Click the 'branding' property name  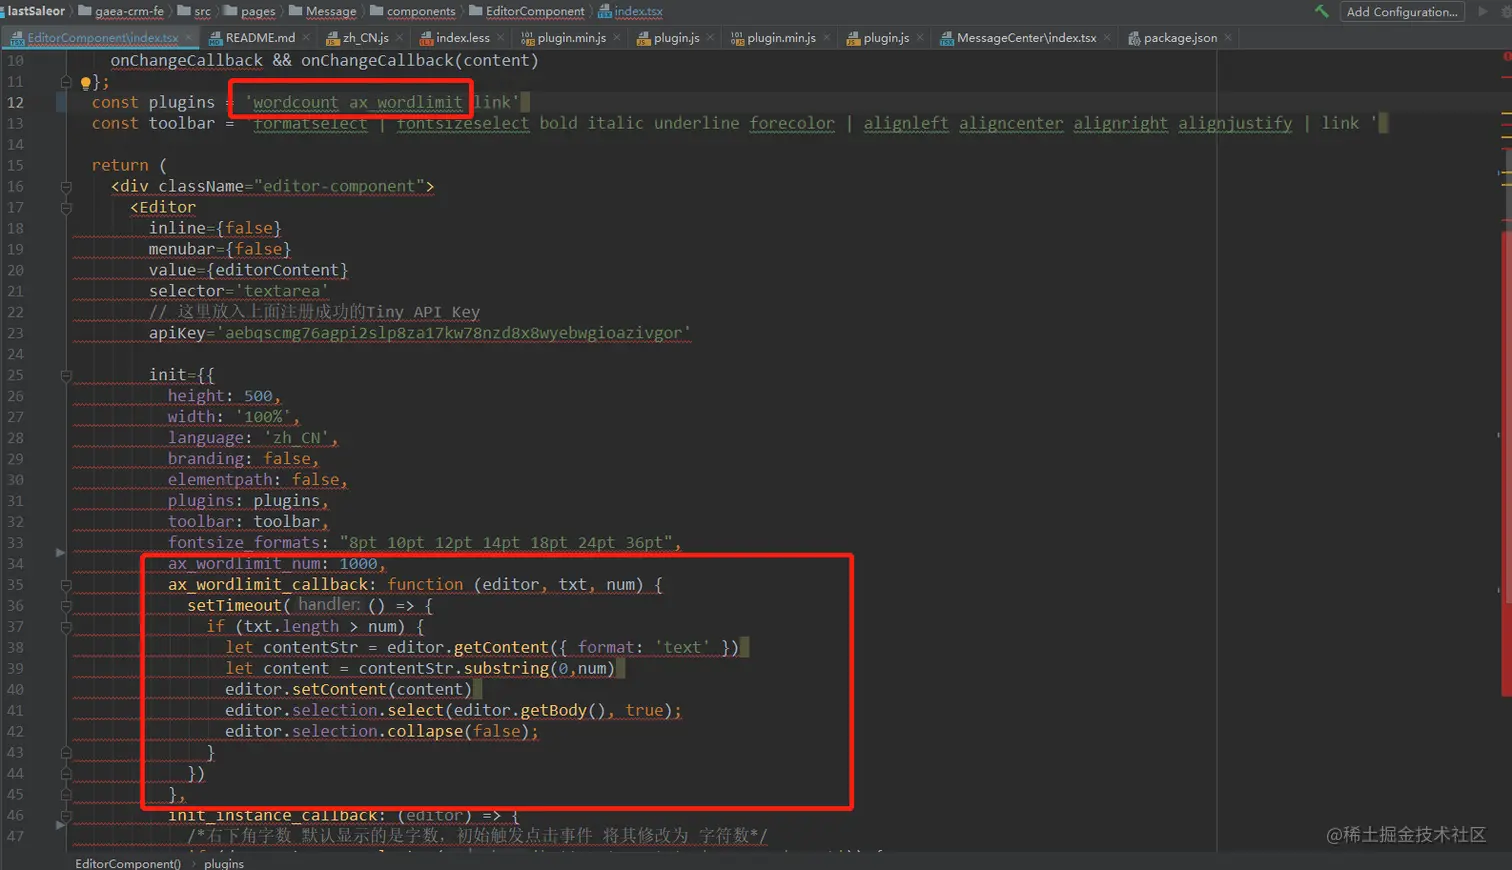[x=206, y=459]
